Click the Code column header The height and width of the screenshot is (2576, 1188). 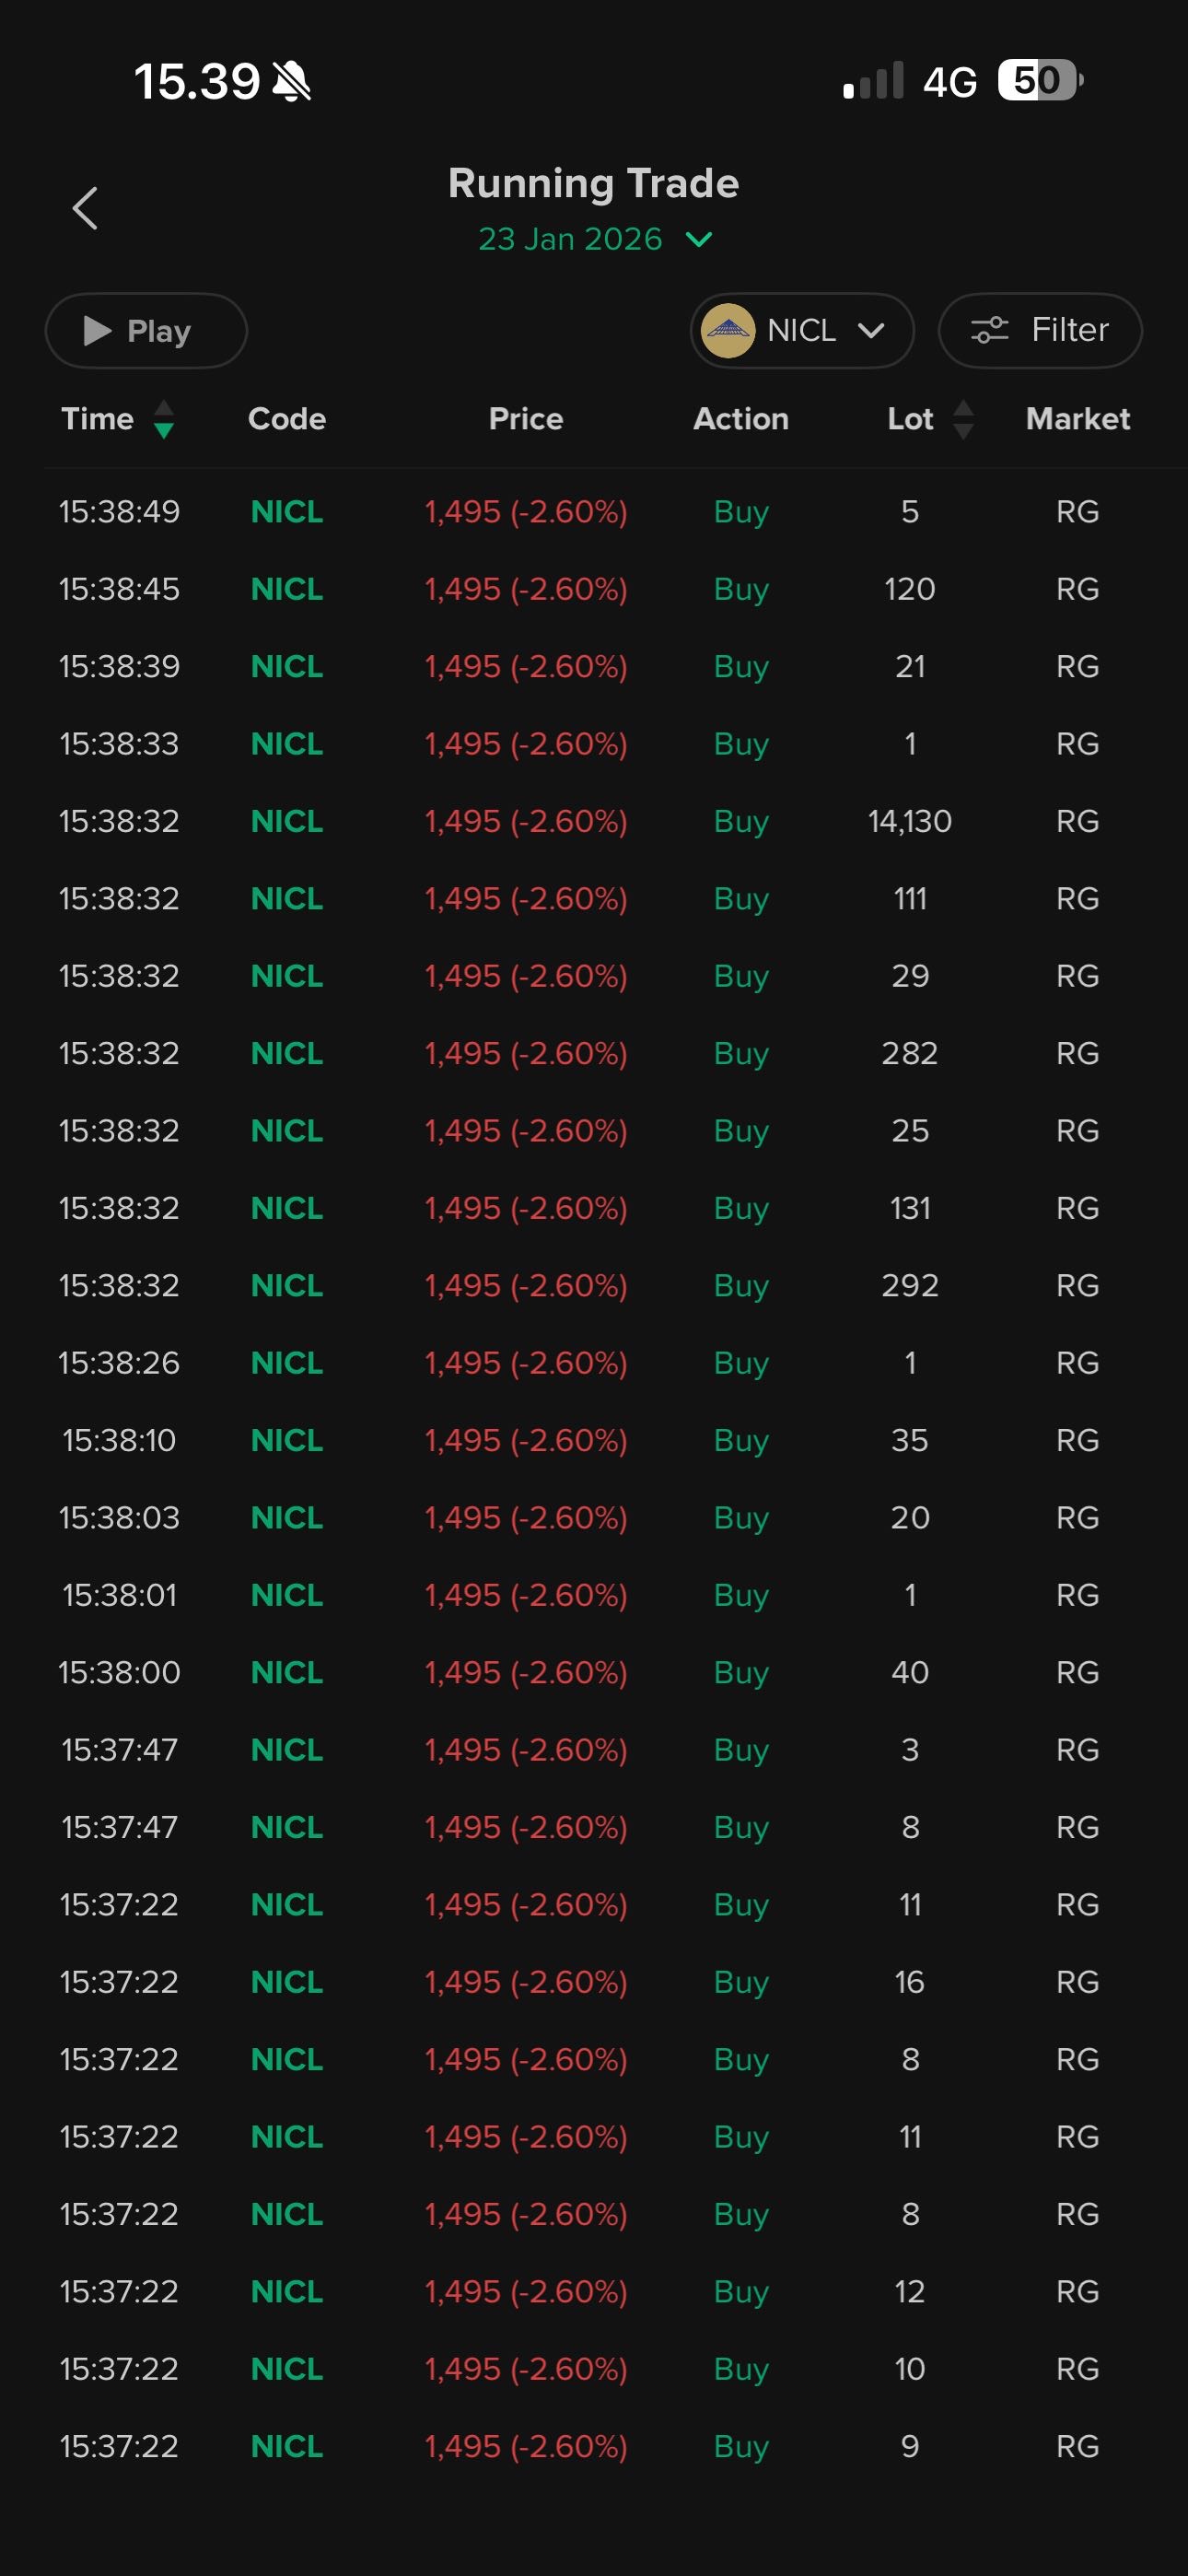point(287,419)
